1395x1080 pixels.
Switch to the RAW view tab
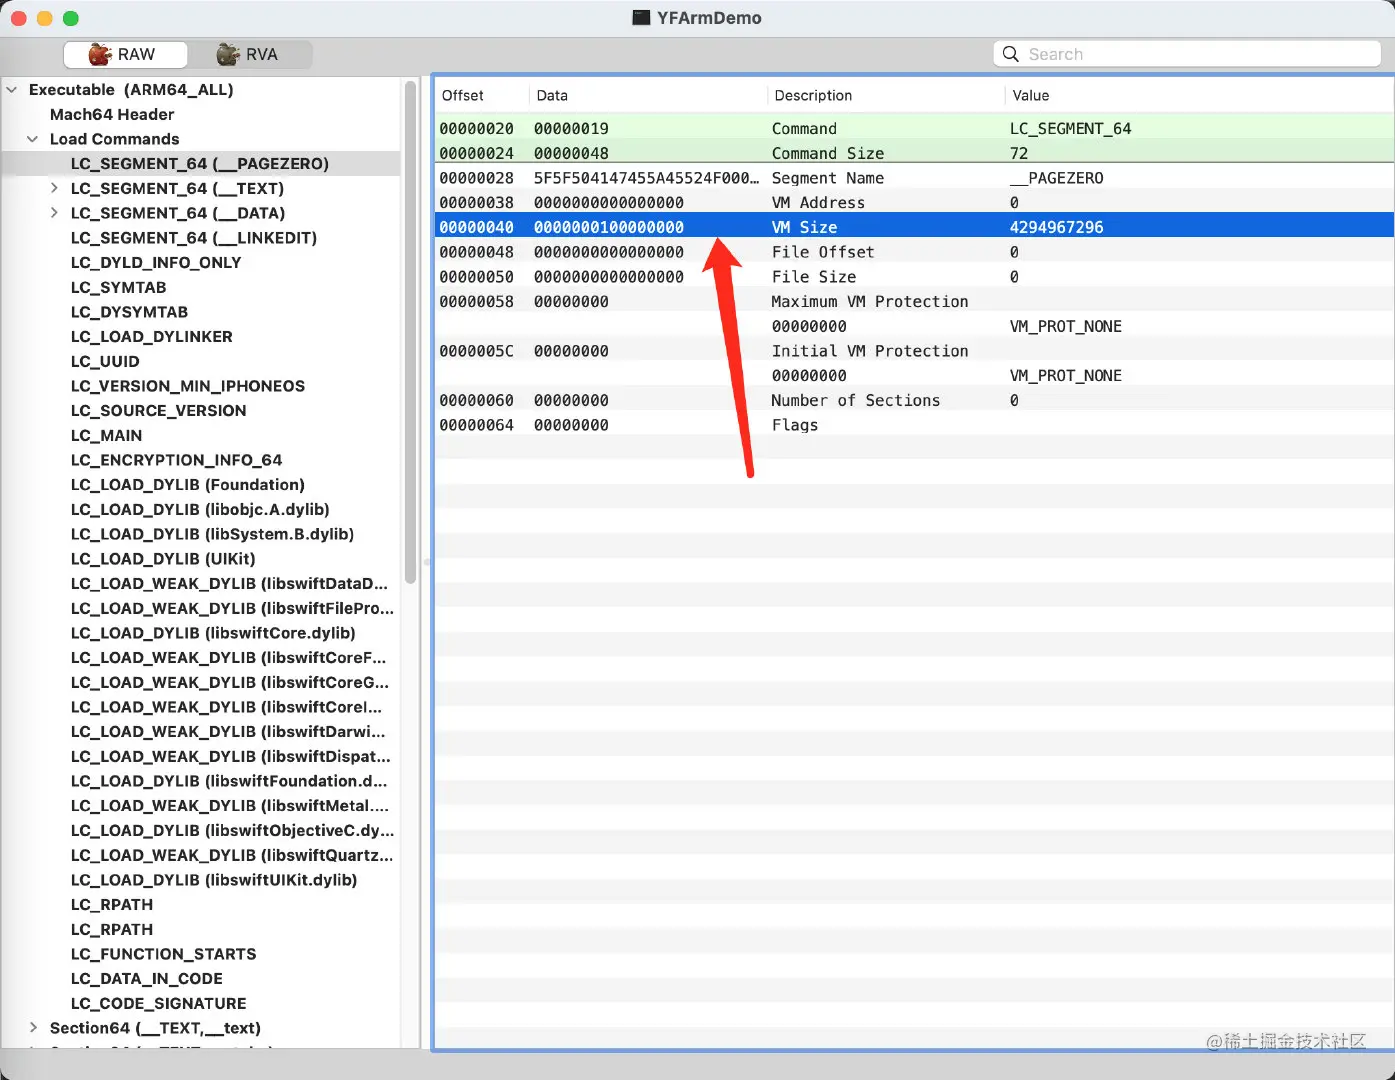[x=125, y=54]
